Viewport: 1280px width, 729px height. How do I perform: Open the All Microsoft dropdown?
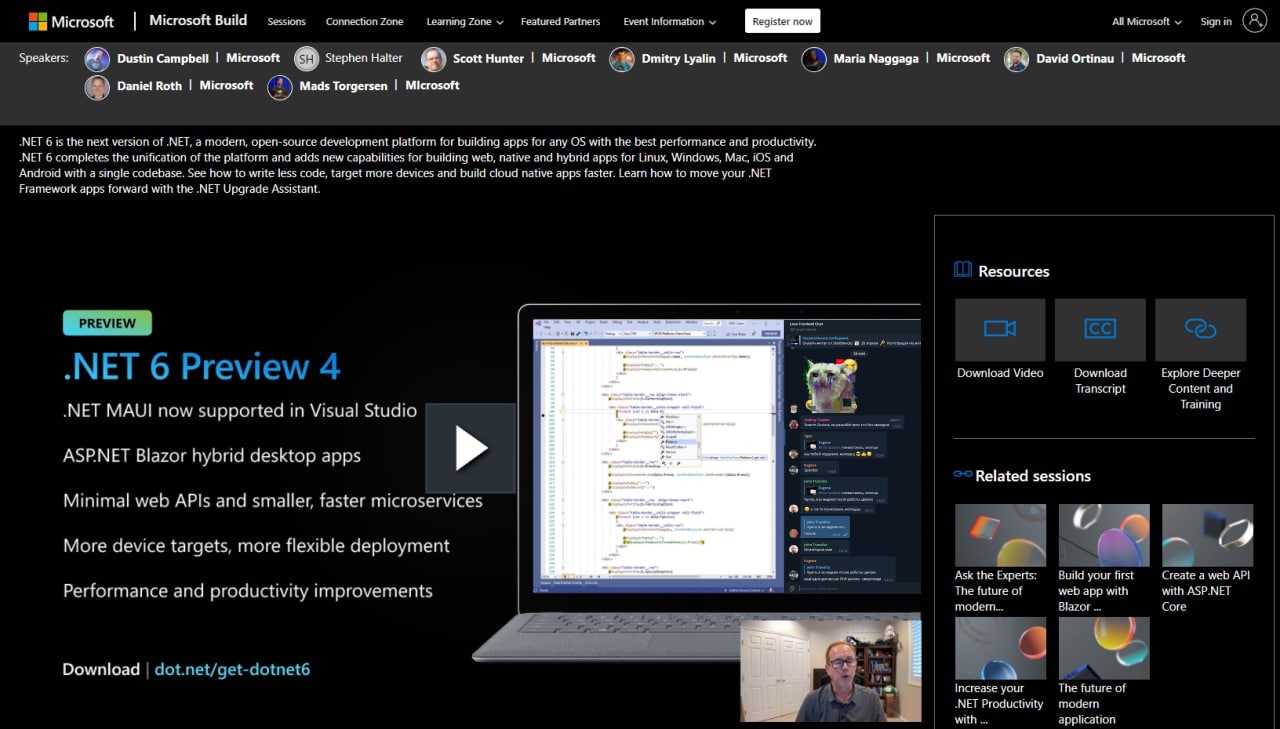[x=1147, y=21]
